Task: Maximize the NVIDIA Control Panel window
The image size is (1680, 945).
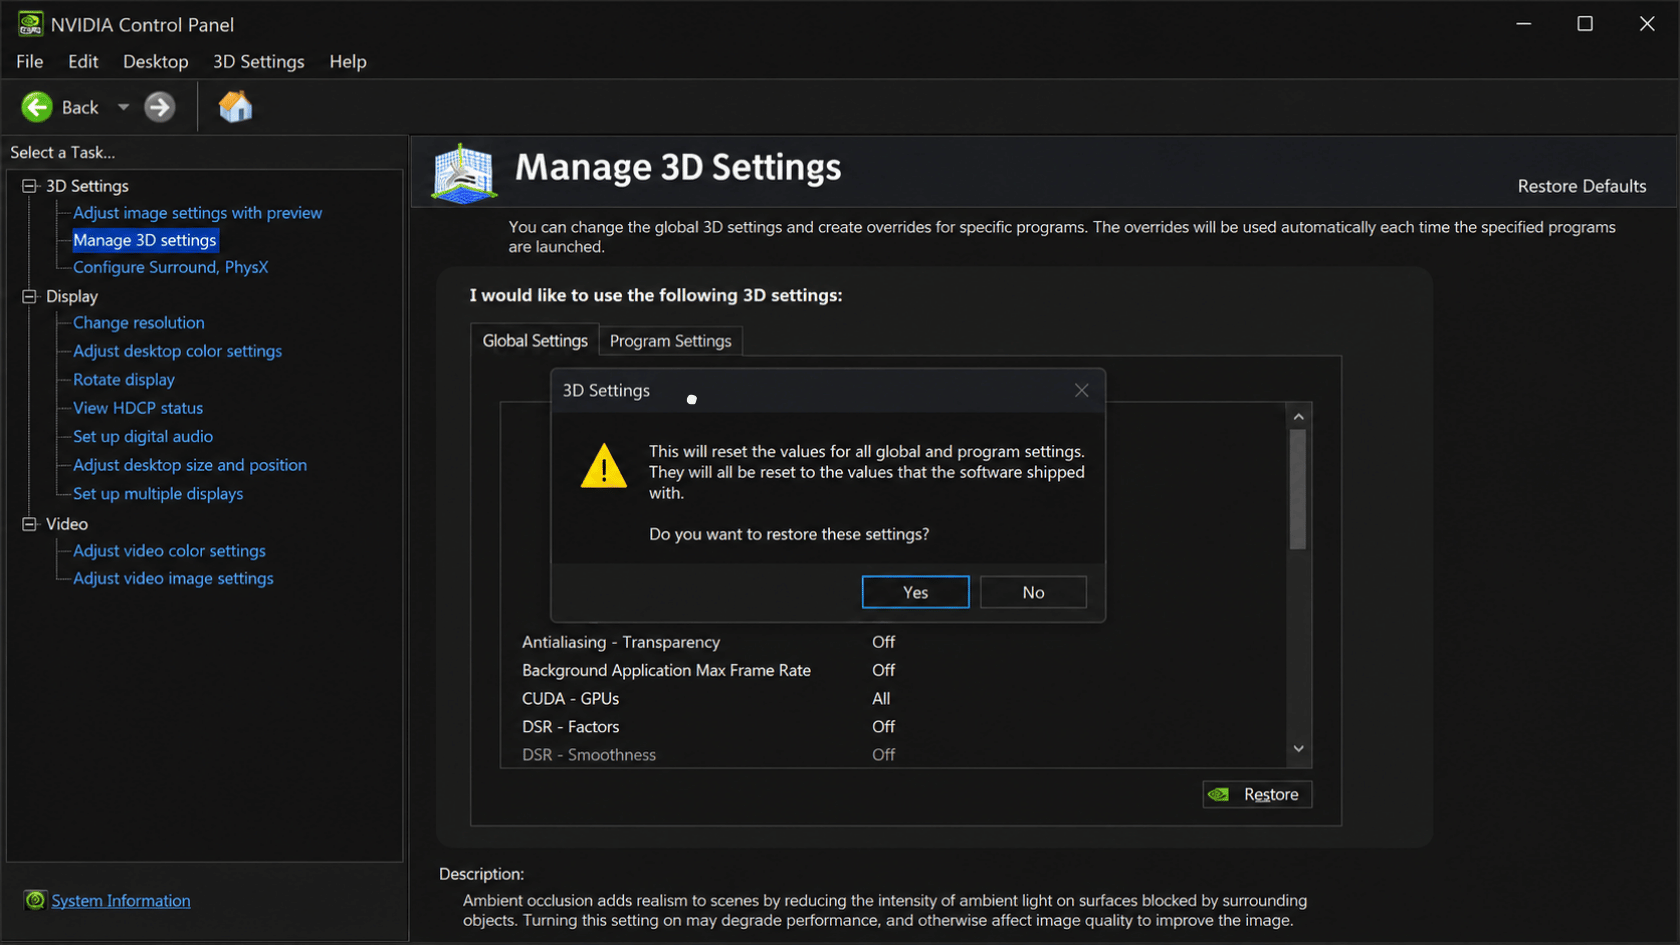Action: point(1585,23)
